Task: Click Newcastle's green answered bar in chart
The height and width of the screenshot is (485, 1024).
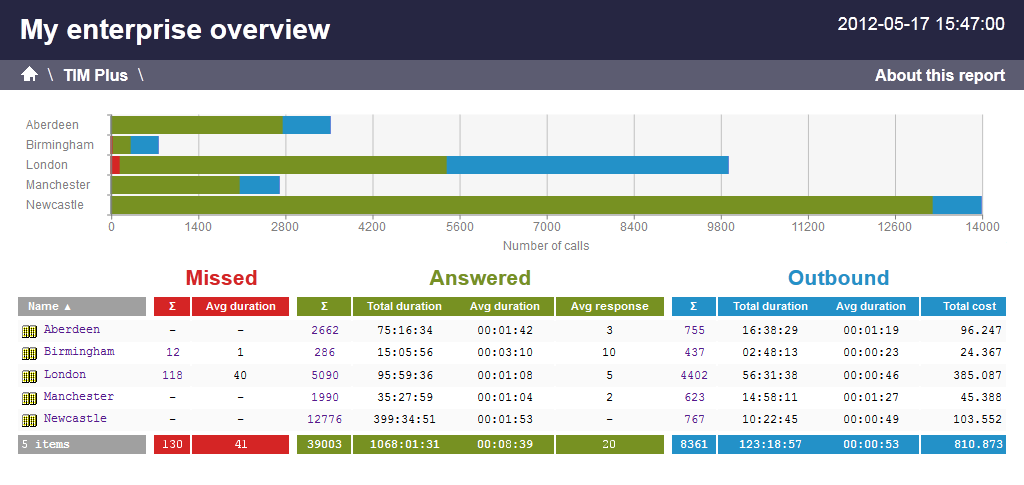Action: click(x=520, y=205)
